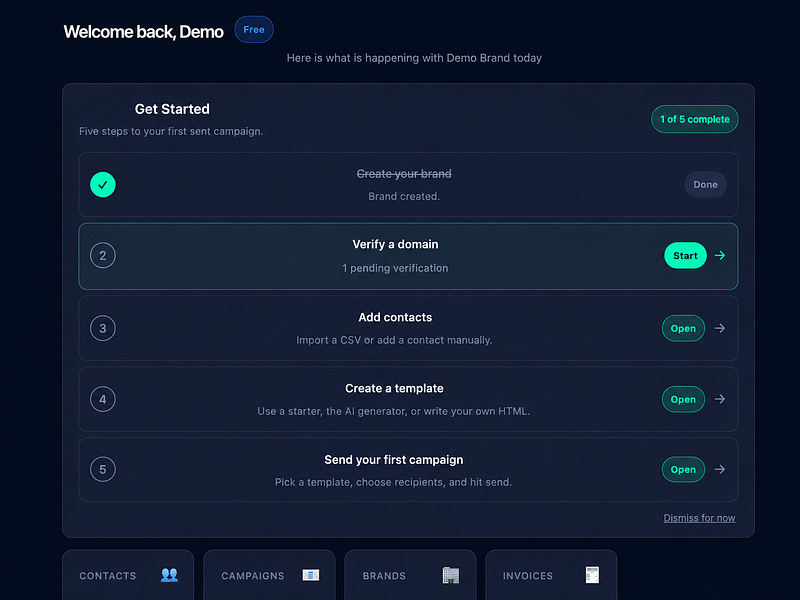Click the 1 pending verification text

[395, 268]
